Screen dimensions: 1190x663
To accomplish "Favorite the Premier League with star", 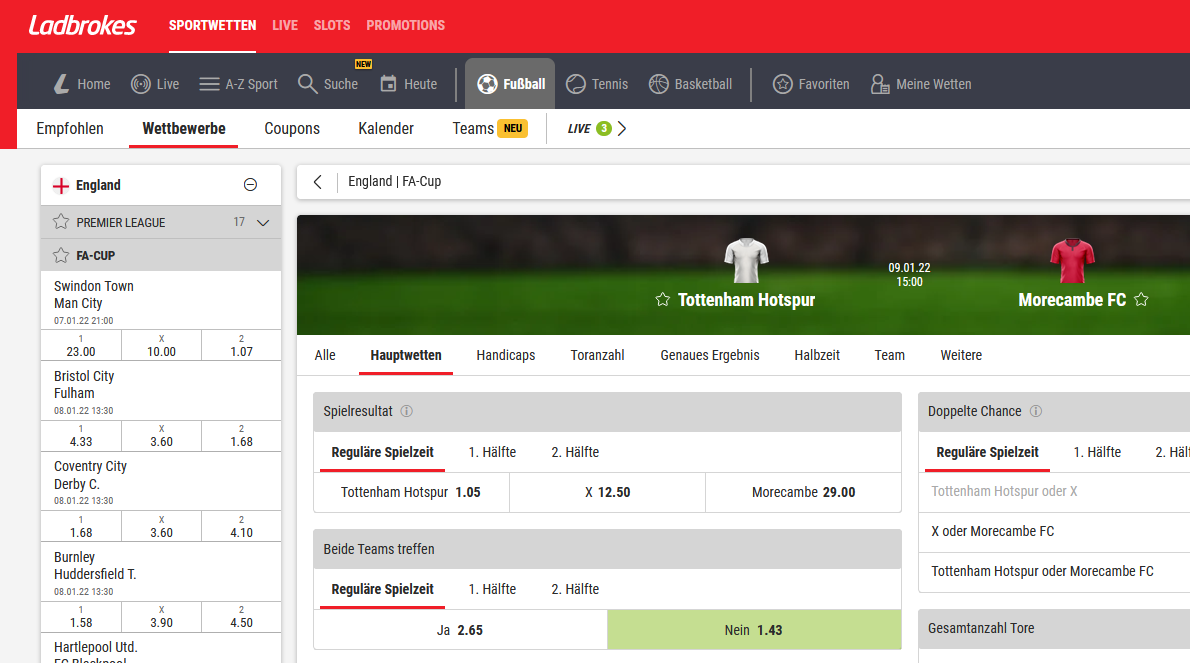I will [61, 222].
